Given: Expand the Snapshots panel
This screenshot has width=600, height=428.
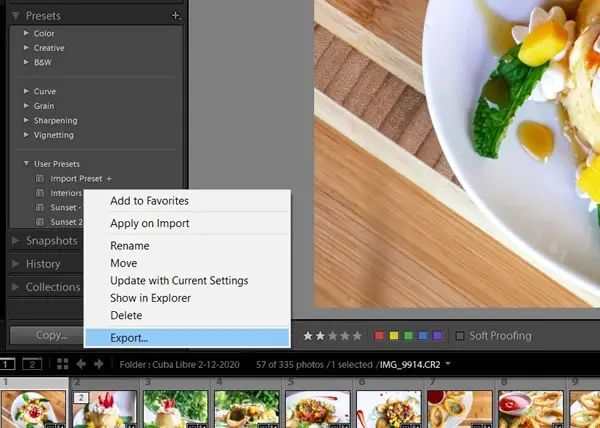Looking at the screenshot, I should pos(16,241).
